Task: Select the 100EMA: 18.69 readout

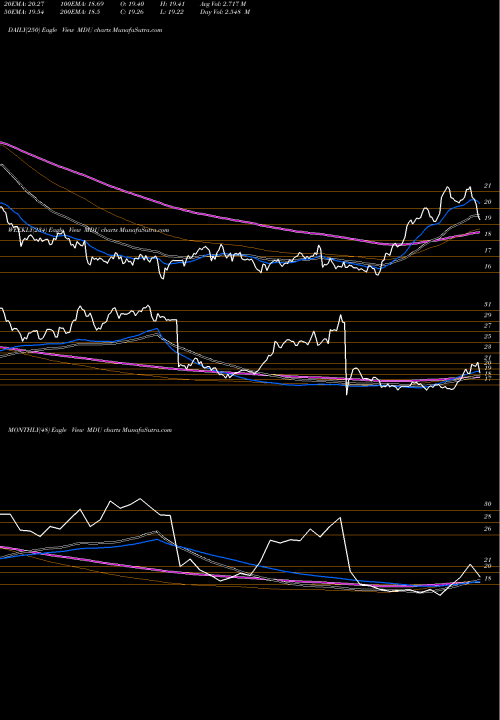Action: (x=82, y=4)
